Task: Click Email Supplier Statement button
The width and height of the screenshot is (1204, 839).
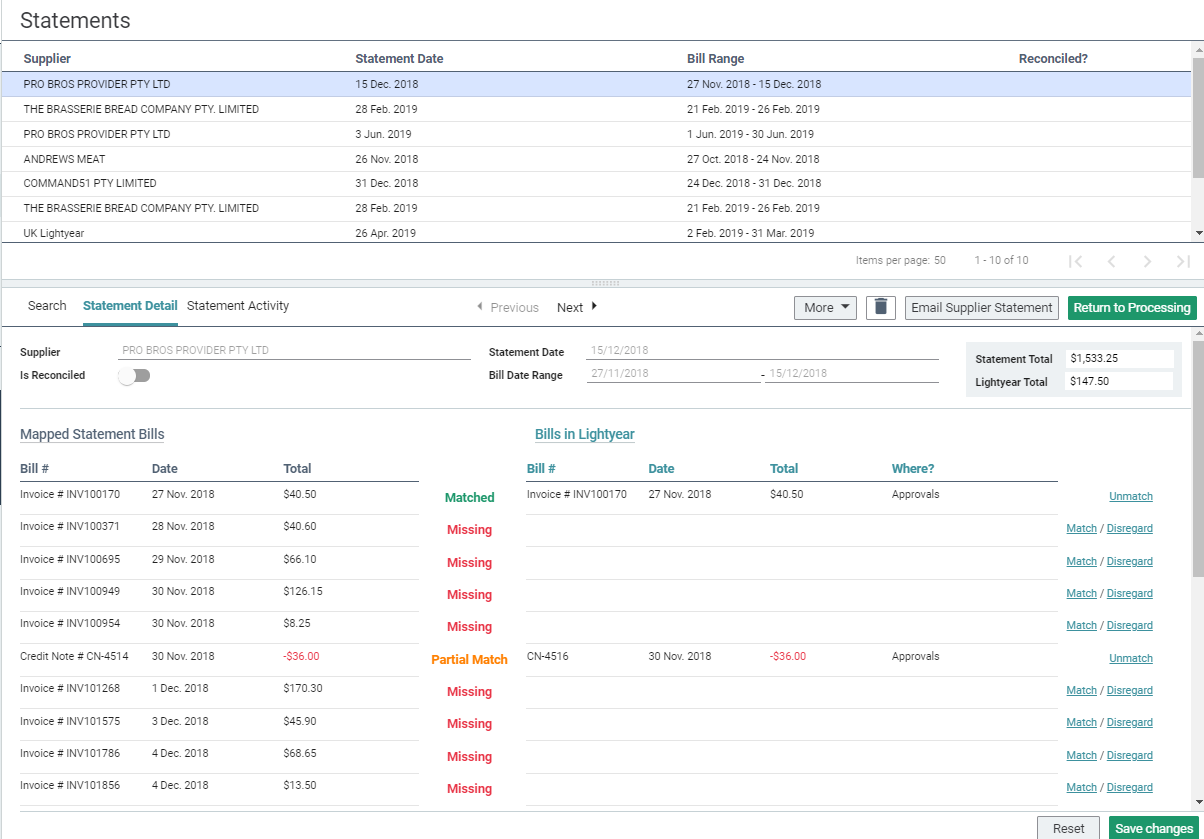Action: click(981, 307)
